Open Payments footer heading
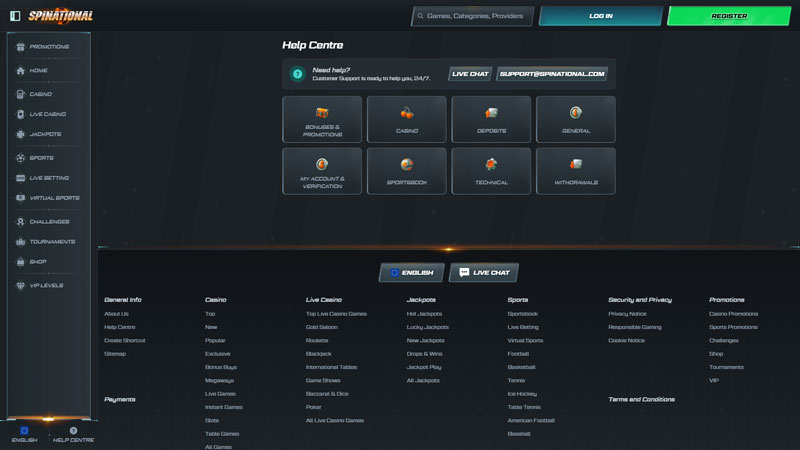 (120, 399)
